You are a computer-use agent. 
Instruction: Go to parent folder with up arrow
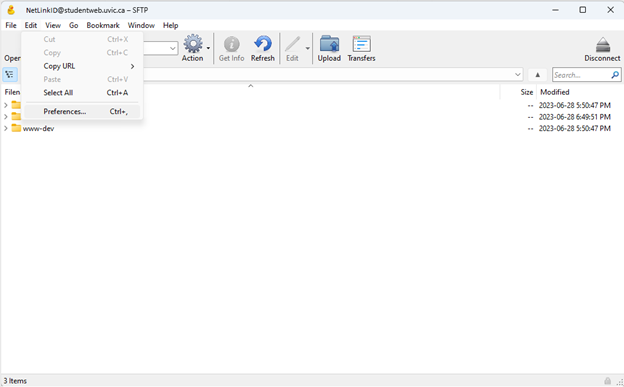coord(537,75)
